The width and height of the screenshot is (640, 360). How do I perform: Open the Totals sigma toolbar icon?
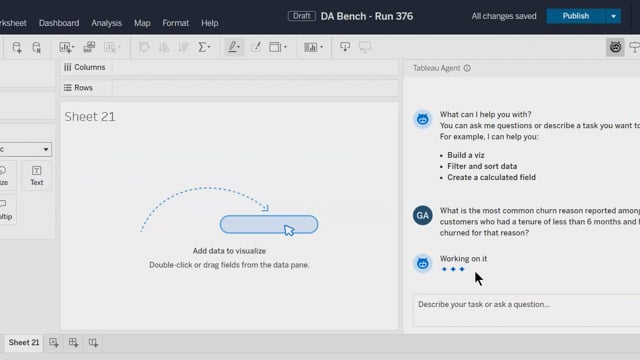(x=202, y=47)
